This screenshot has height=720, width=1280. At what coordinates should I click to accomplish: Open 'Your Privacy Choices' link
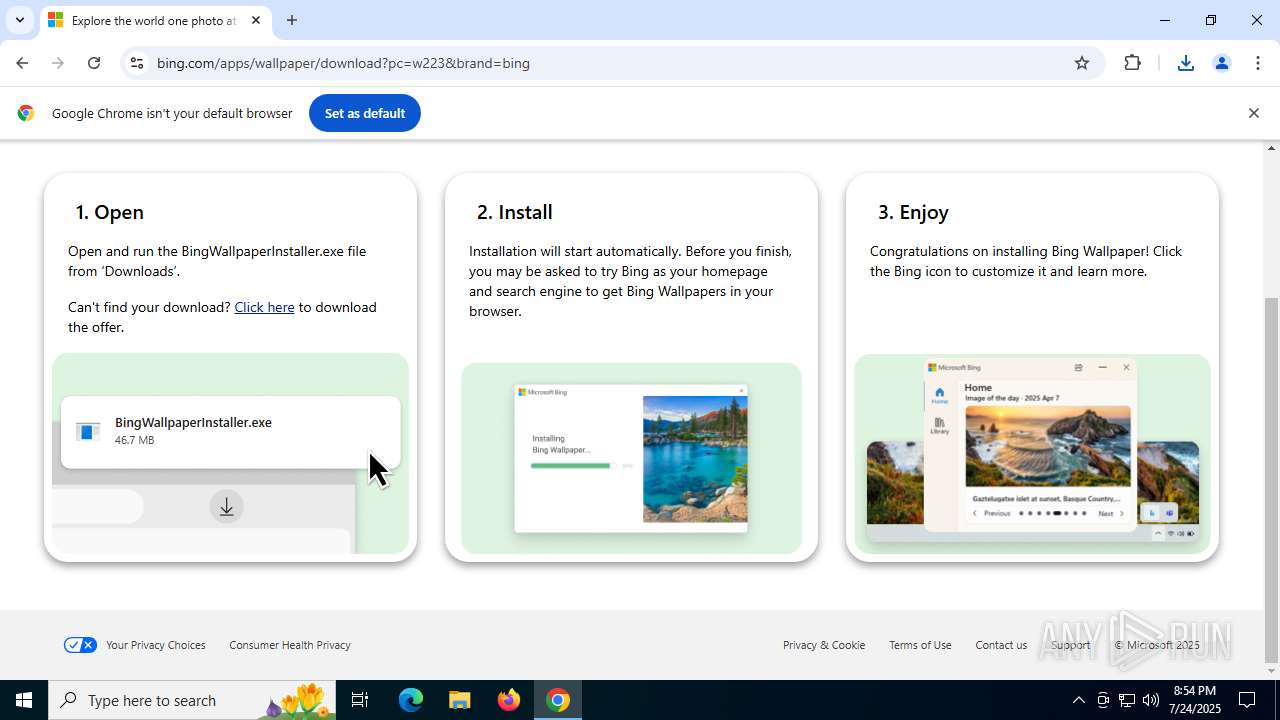[x=156, y=645]
